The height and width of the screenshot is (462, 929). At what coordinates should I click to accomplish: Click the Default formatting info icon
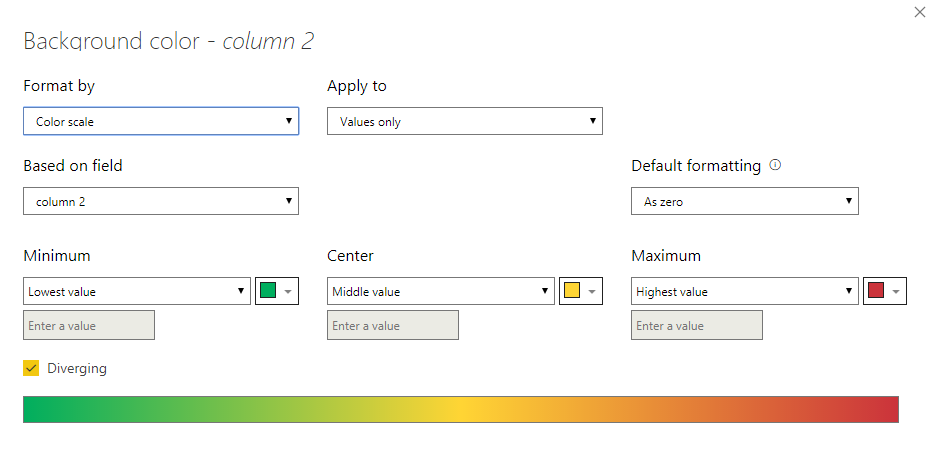(x=775, y=165)
